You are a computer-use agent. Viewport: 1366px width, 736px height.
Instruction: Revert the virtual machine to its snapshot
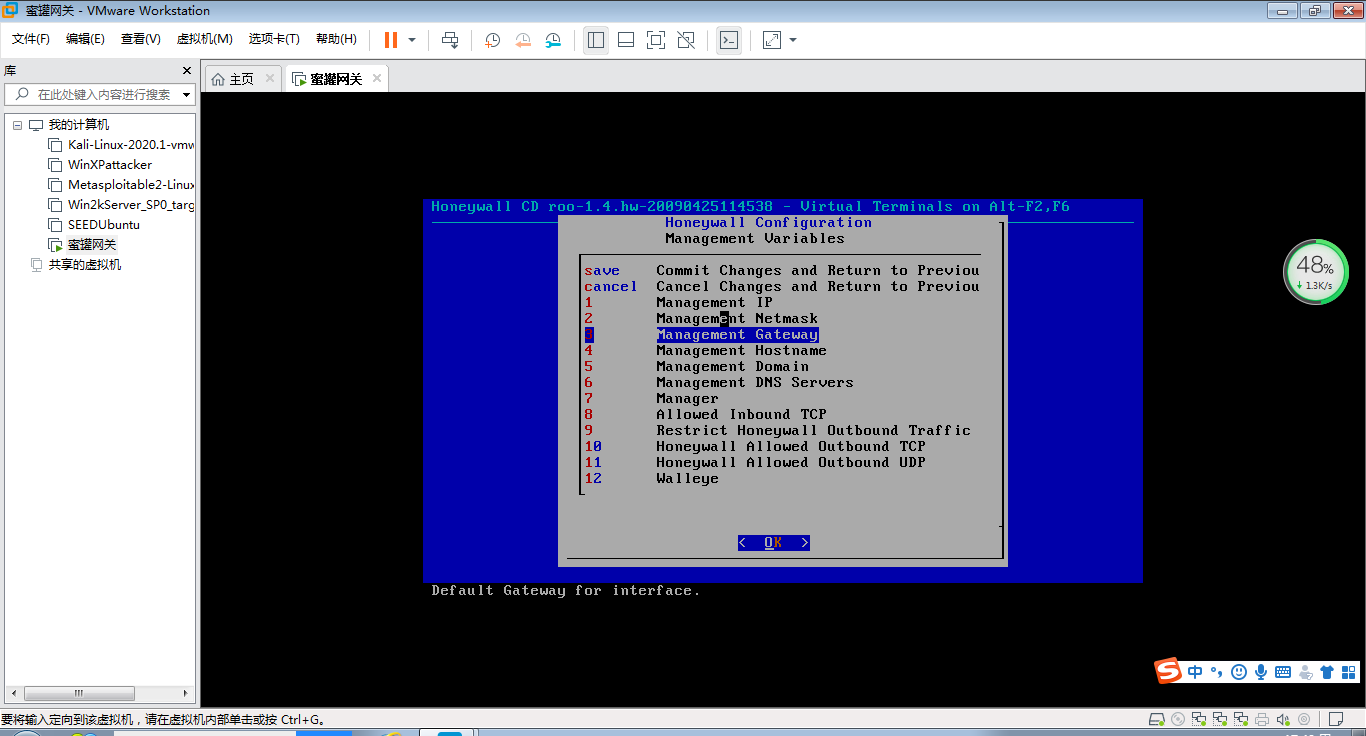(x=523, y=40)
